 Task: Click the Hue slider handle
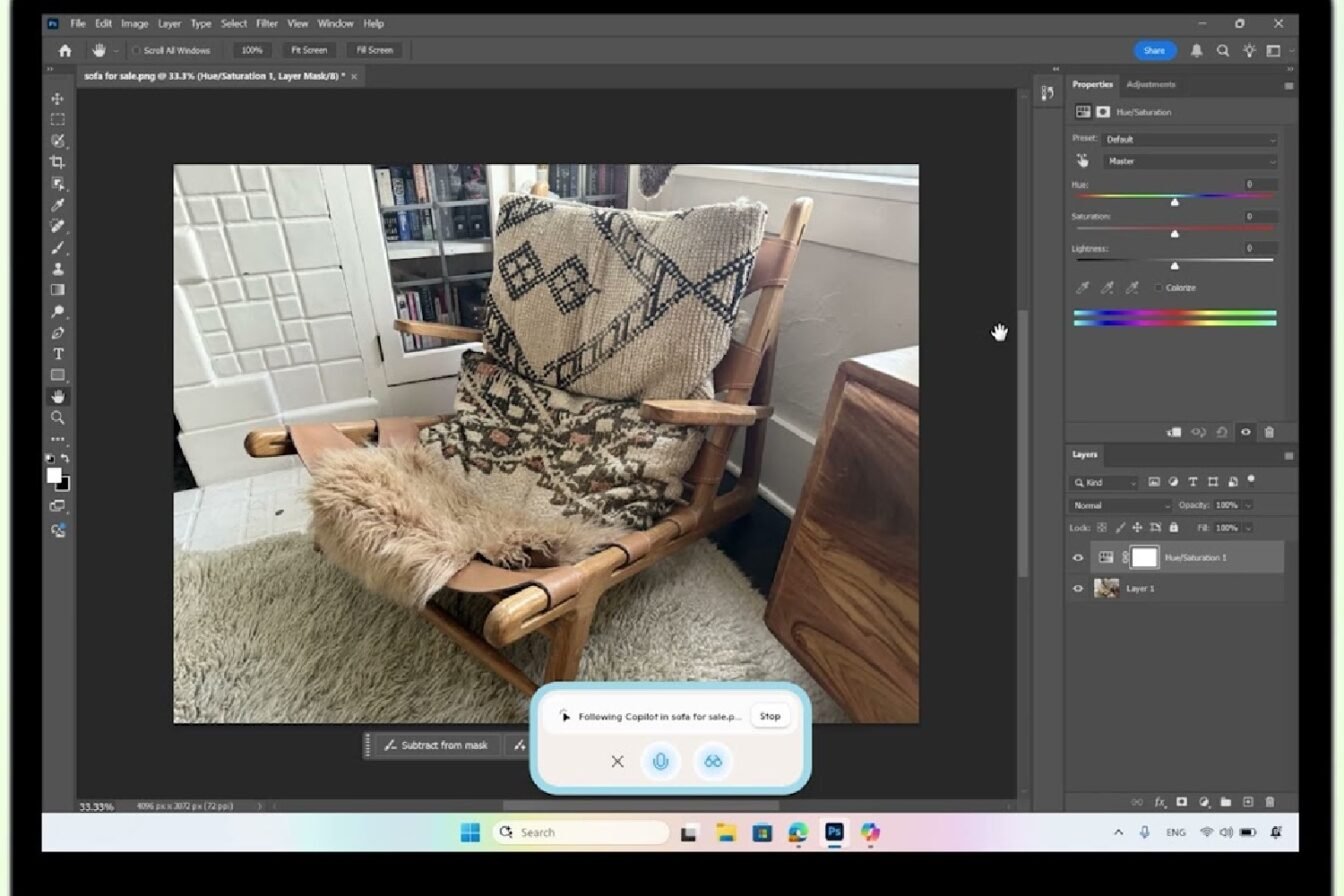tap(1175, 202)
